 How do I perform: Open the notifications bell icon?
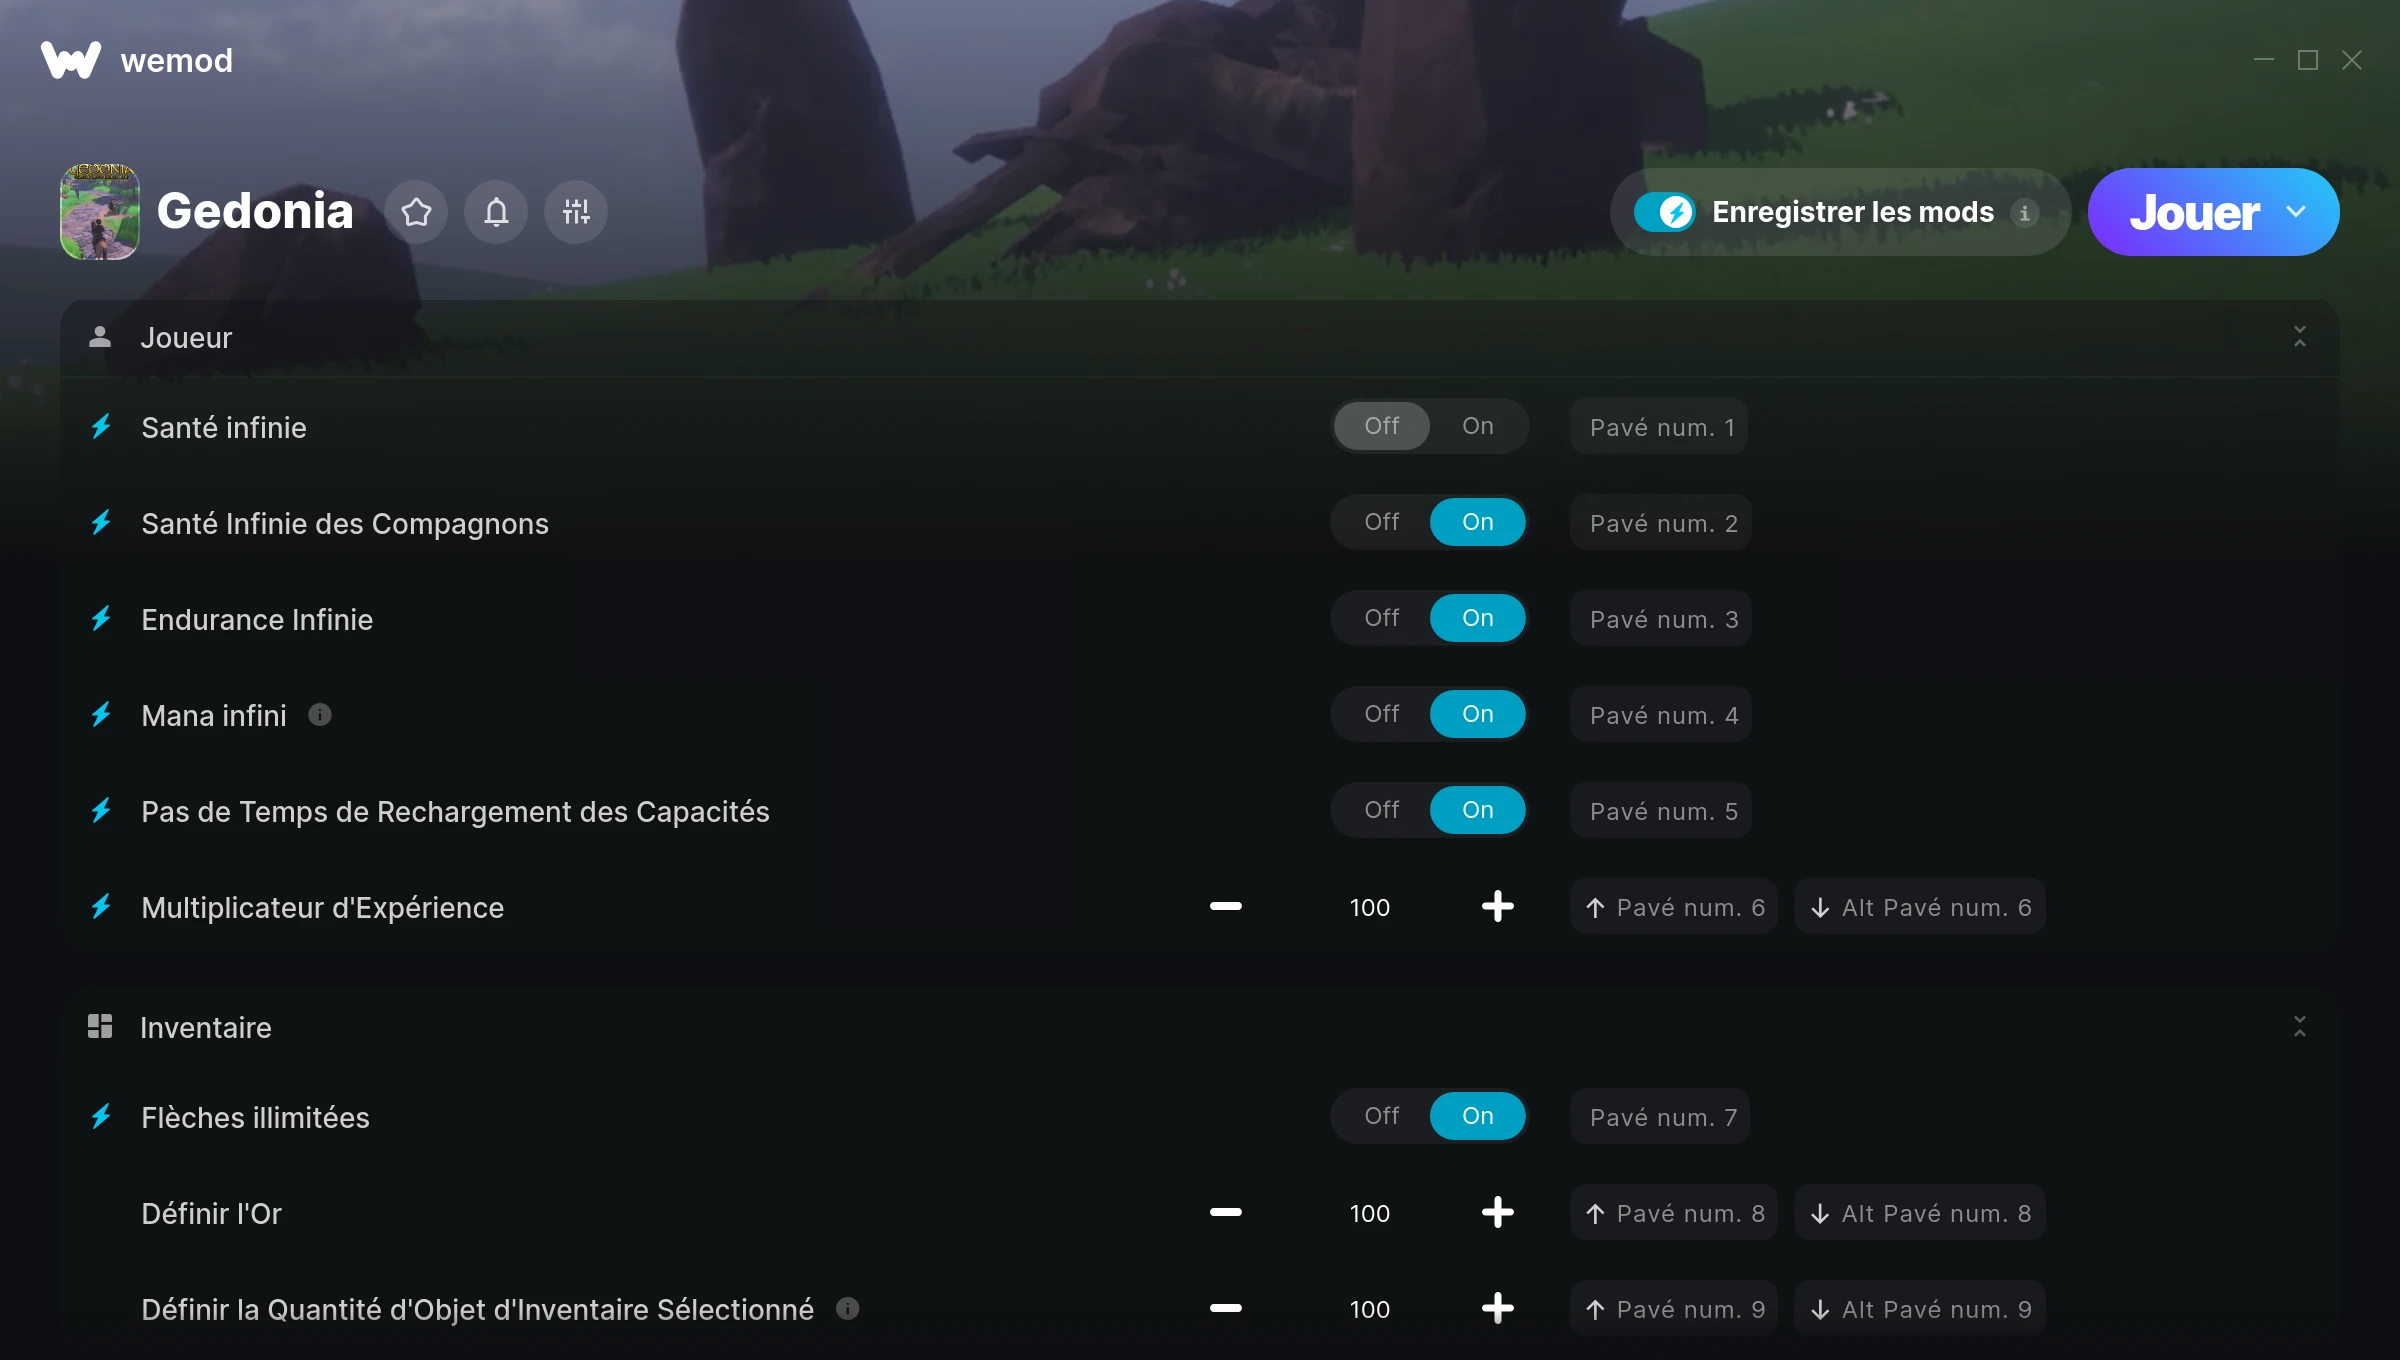496,212
